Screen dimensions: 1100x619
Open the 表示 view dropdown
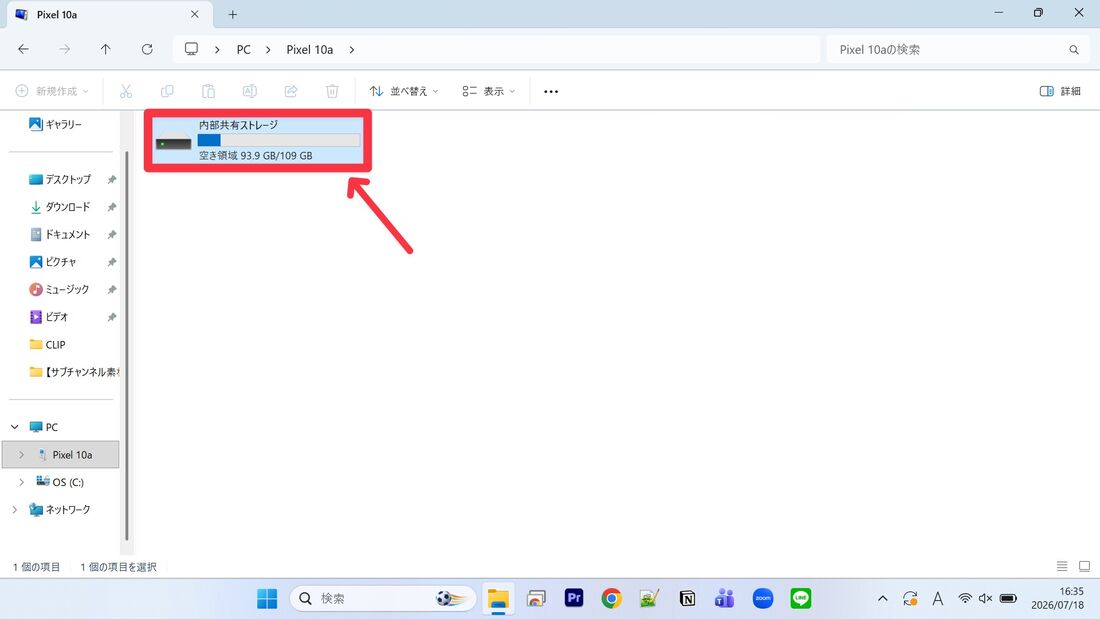(489, 91)
